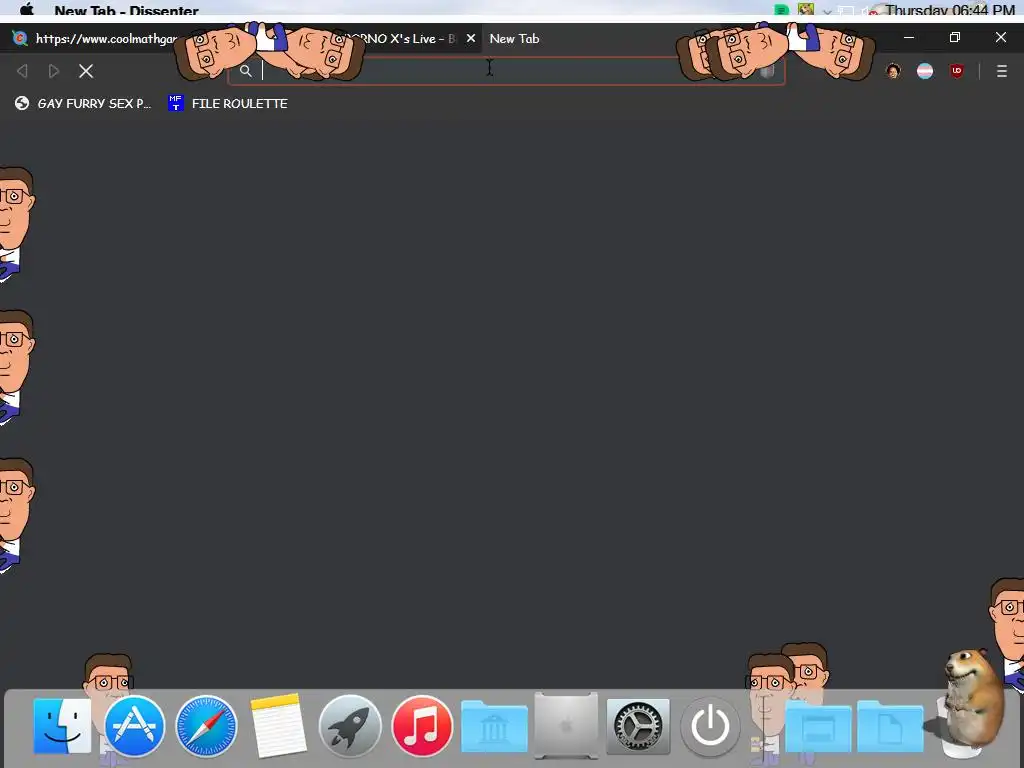Open the Notes app in dock
1024x768 pixels.
278,726
